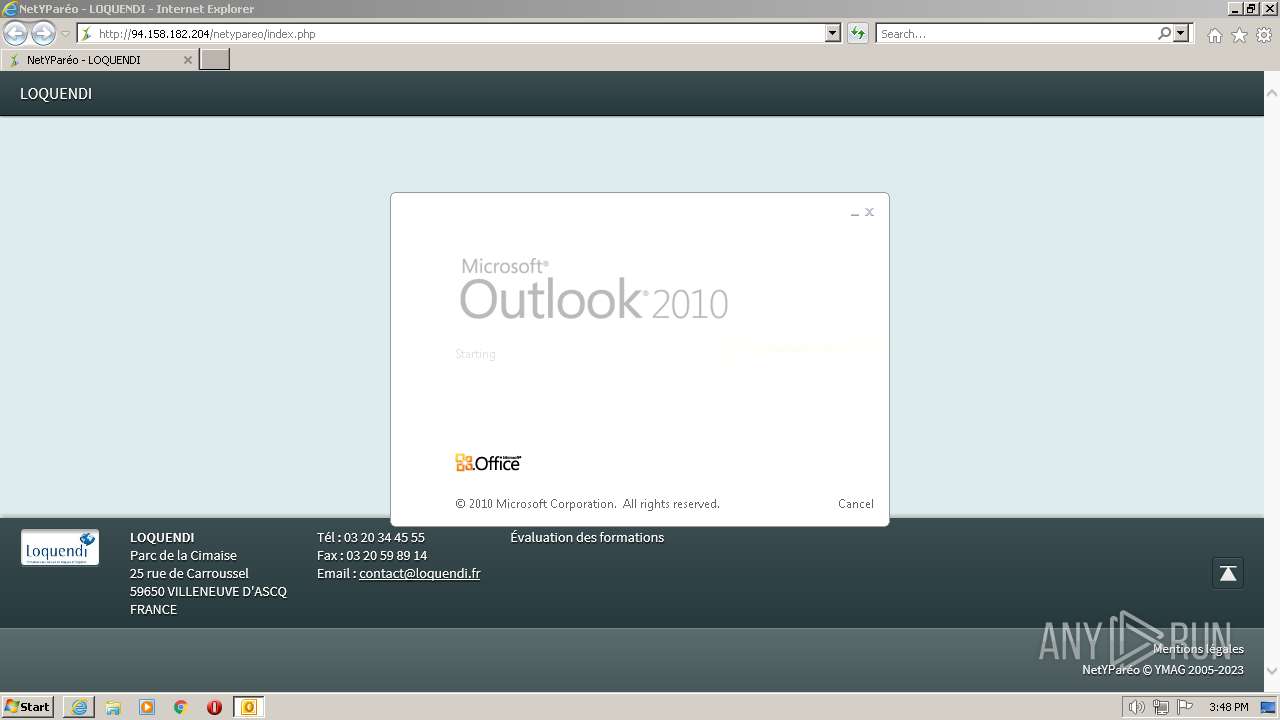Open the contact@loquendi.fr email link
The width and height of the screenshot is (1280, 720).
click(420, 574)
